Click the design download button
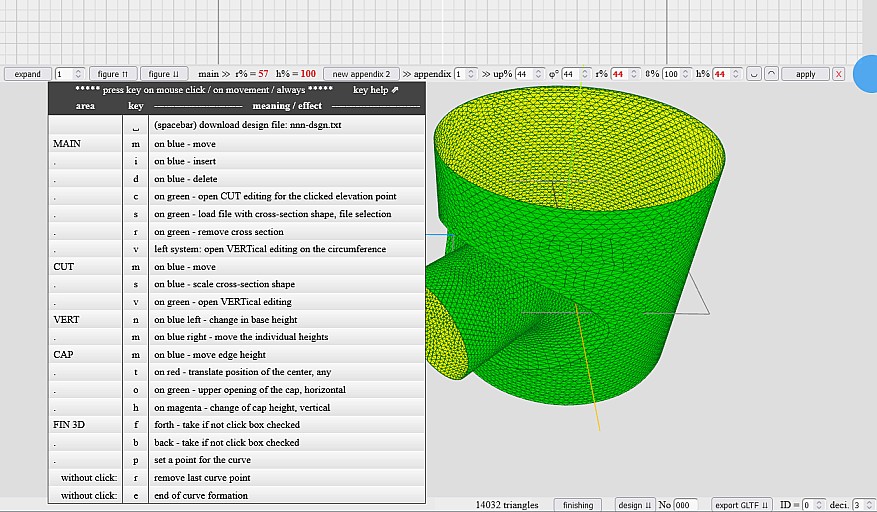Viewport: 877px width, 512px height. coord(634,505)
